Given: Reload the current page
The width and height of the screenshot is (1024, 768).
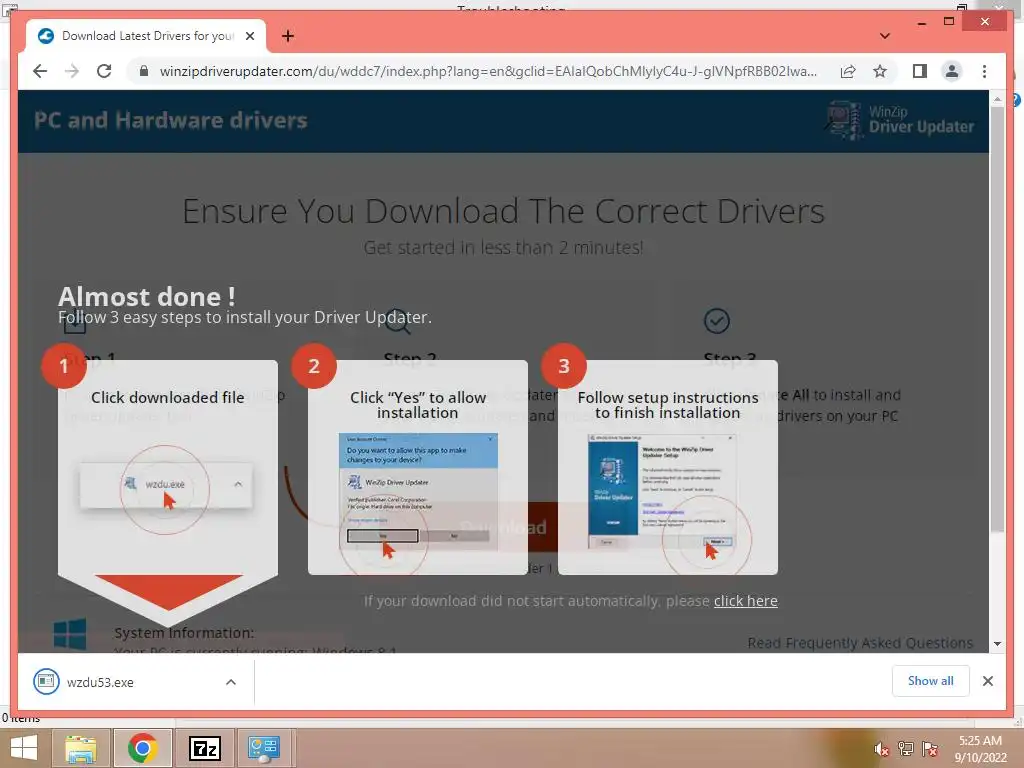Looking at the screenshot, I should (x=104, y=71).
